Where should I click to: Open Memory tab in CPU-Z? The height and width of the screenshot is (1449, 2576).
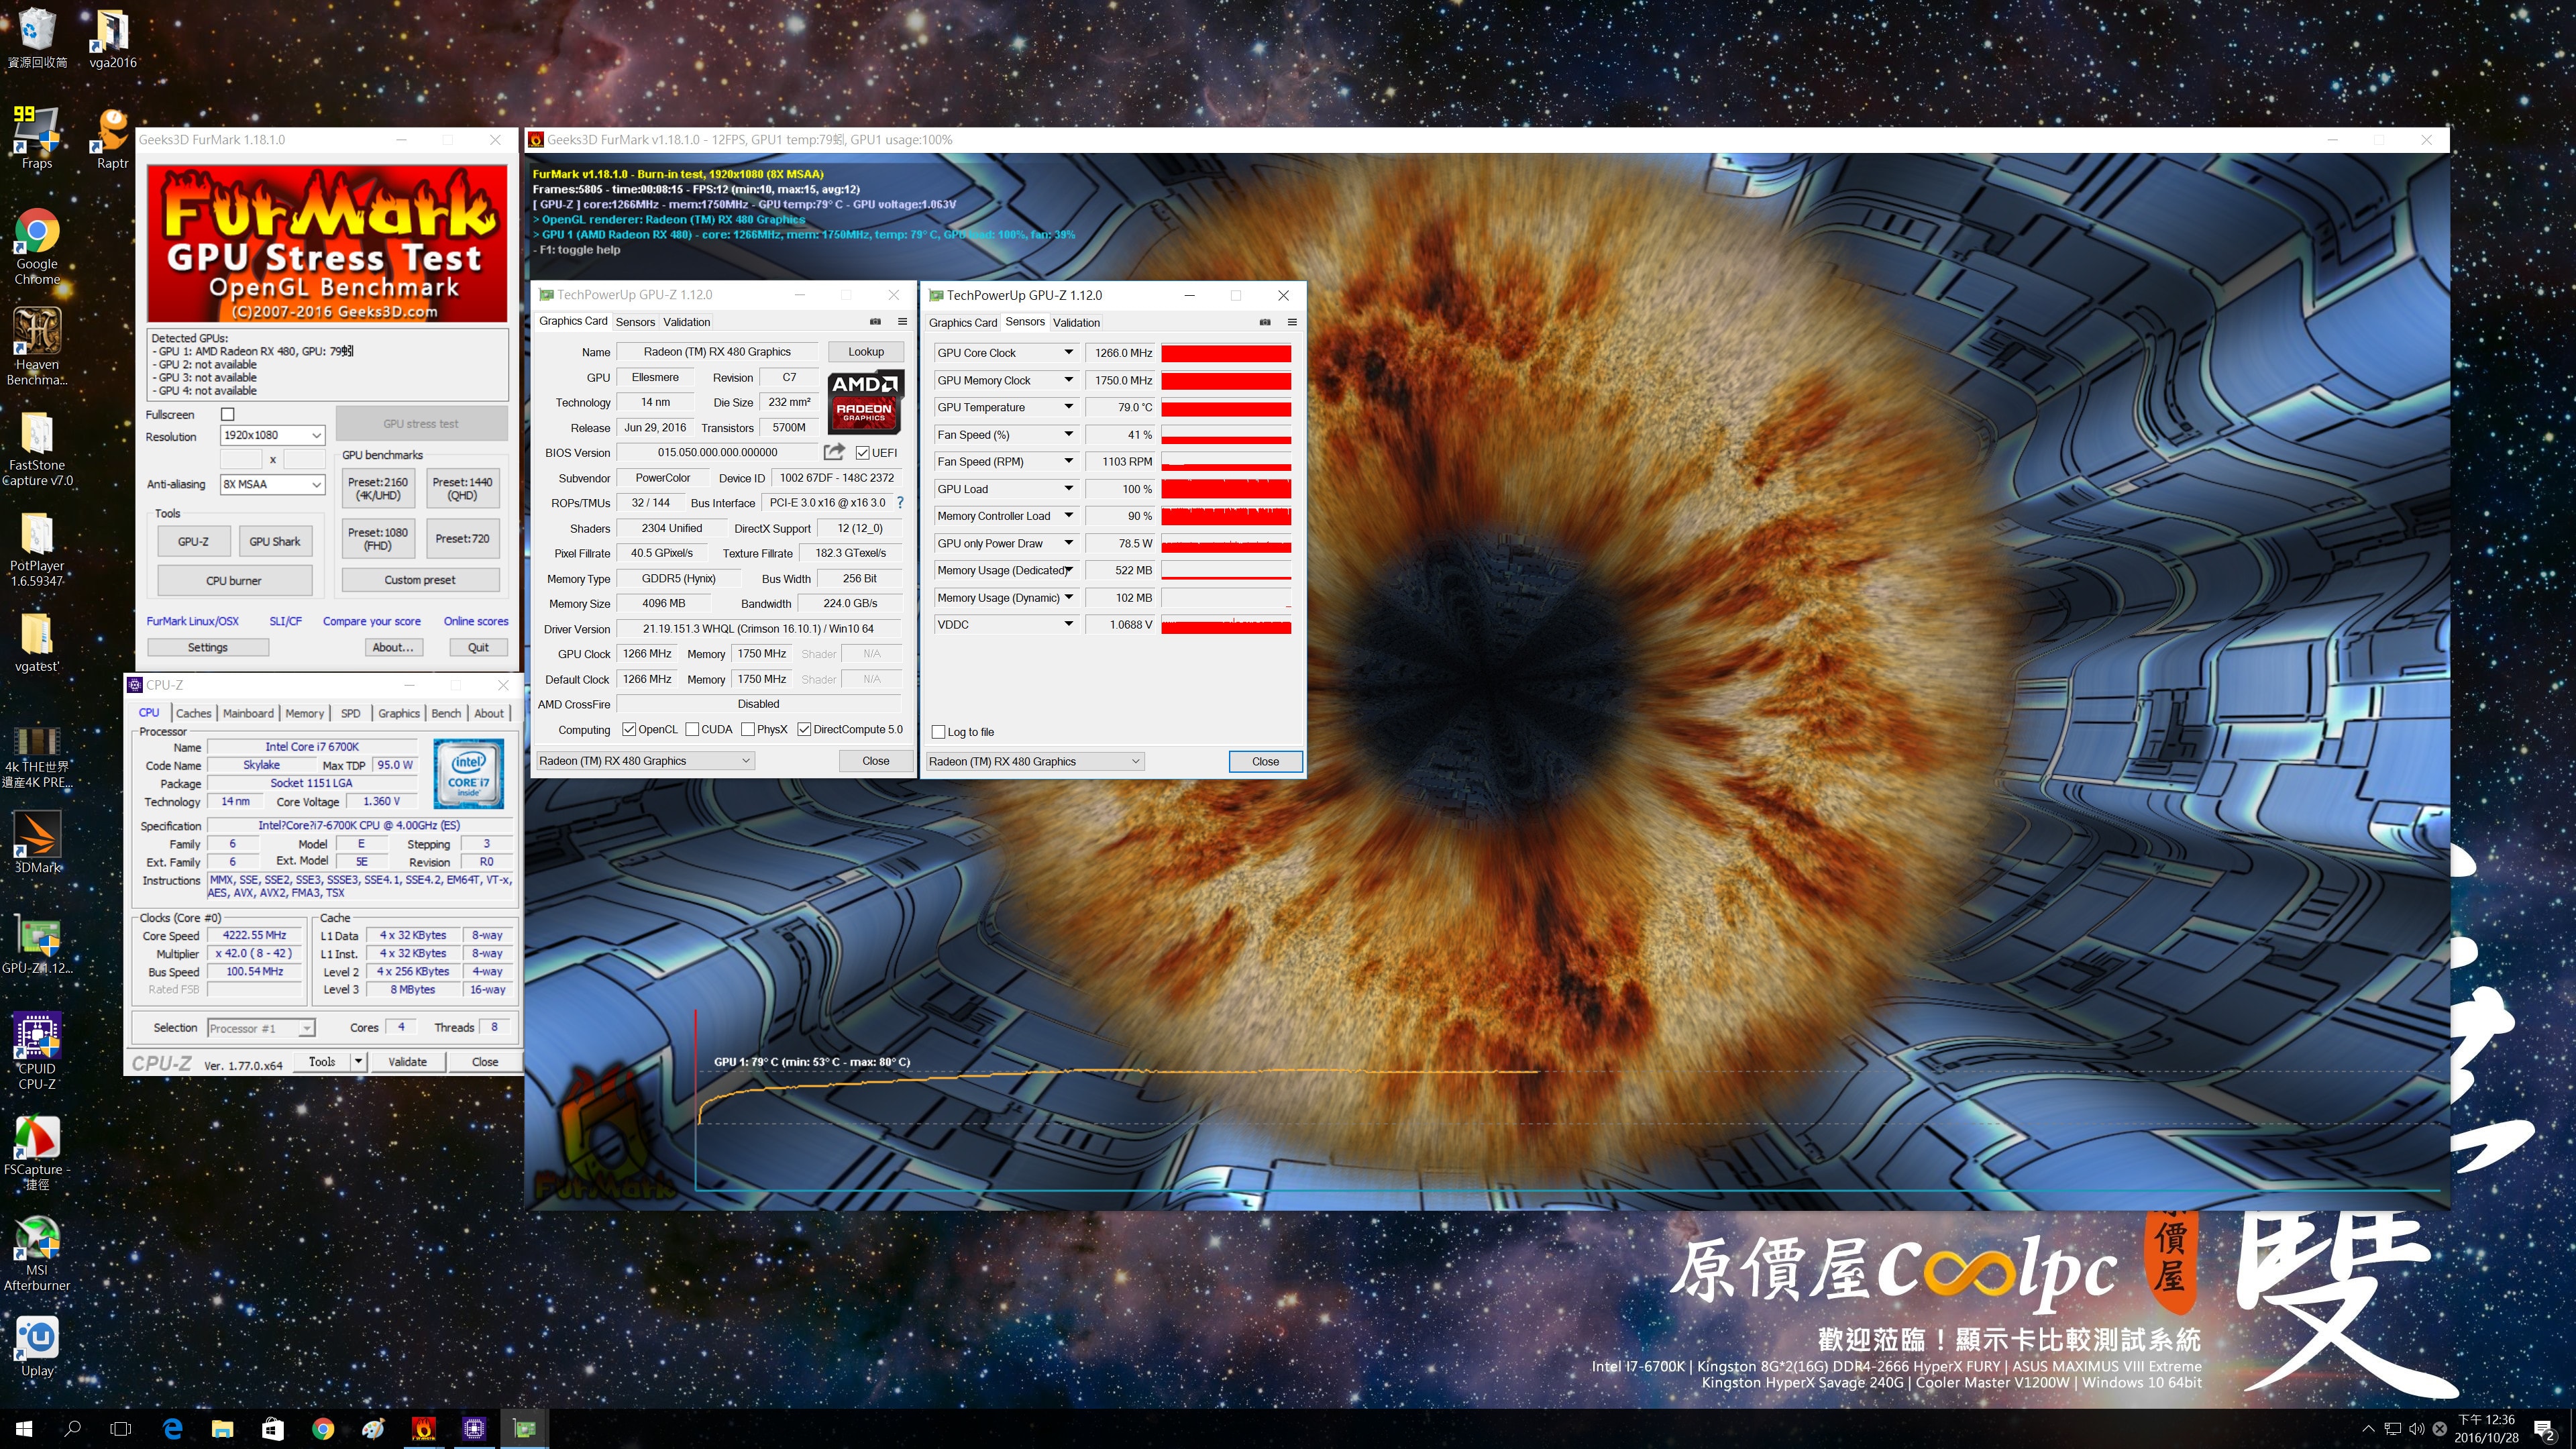[x=304, y=713]
